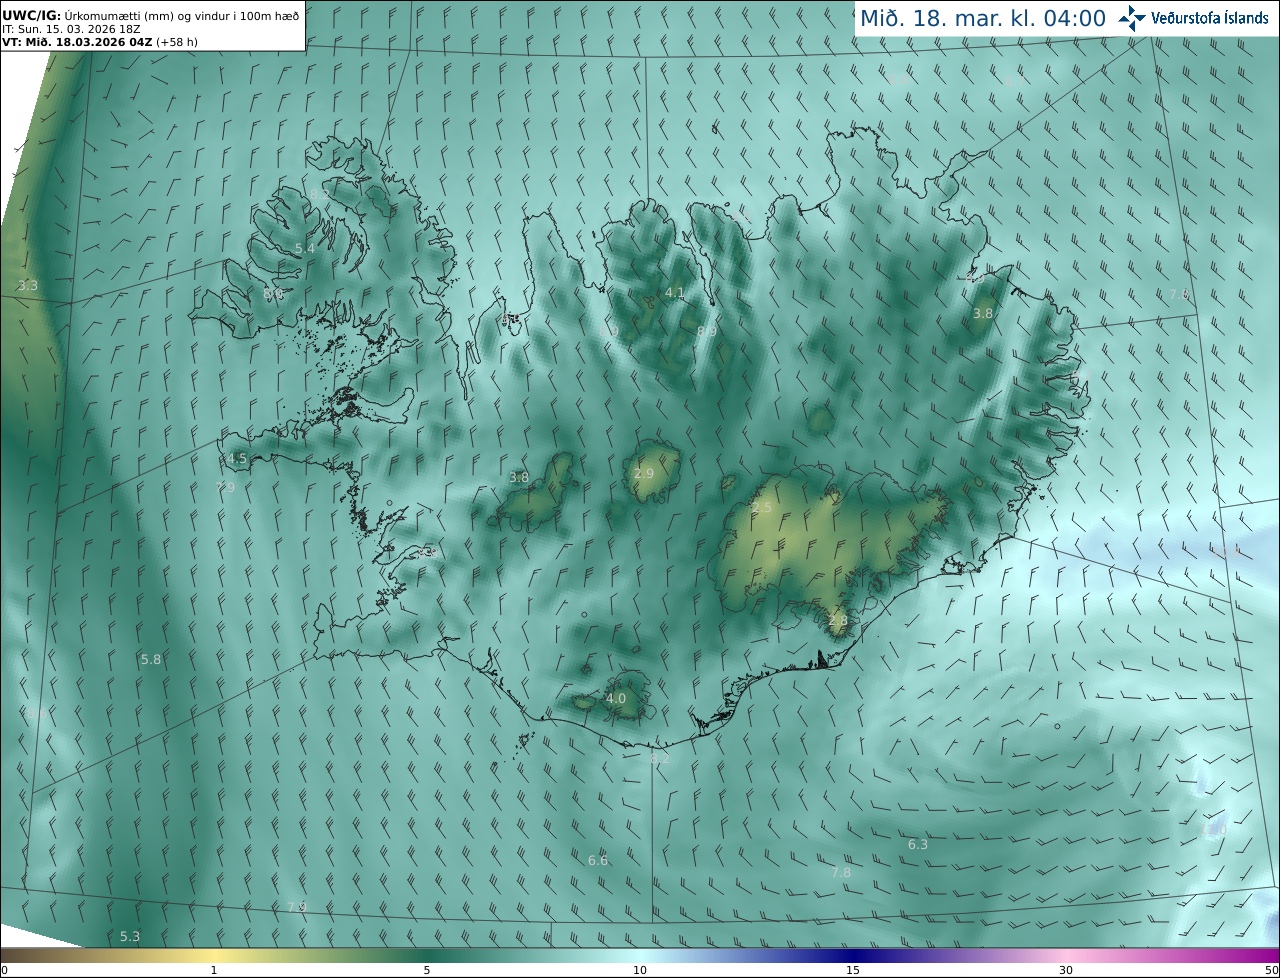Select the 3.3 value on the map
Screen dimensions: 1280x978
tap(28, 285)
